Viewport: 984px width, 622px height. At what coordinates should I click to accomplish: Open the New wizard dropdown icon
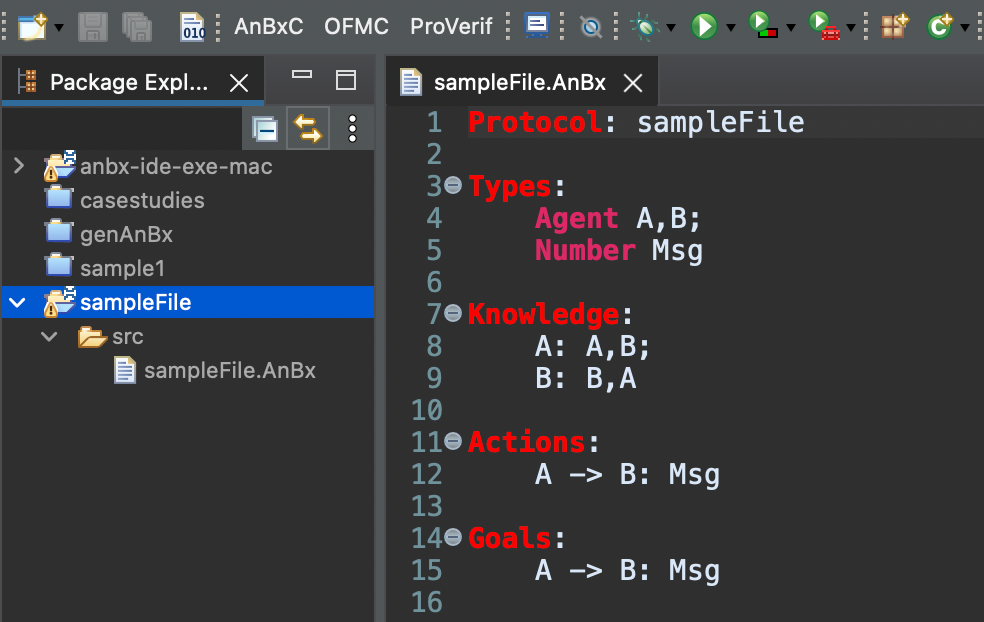tap(58, 27)
